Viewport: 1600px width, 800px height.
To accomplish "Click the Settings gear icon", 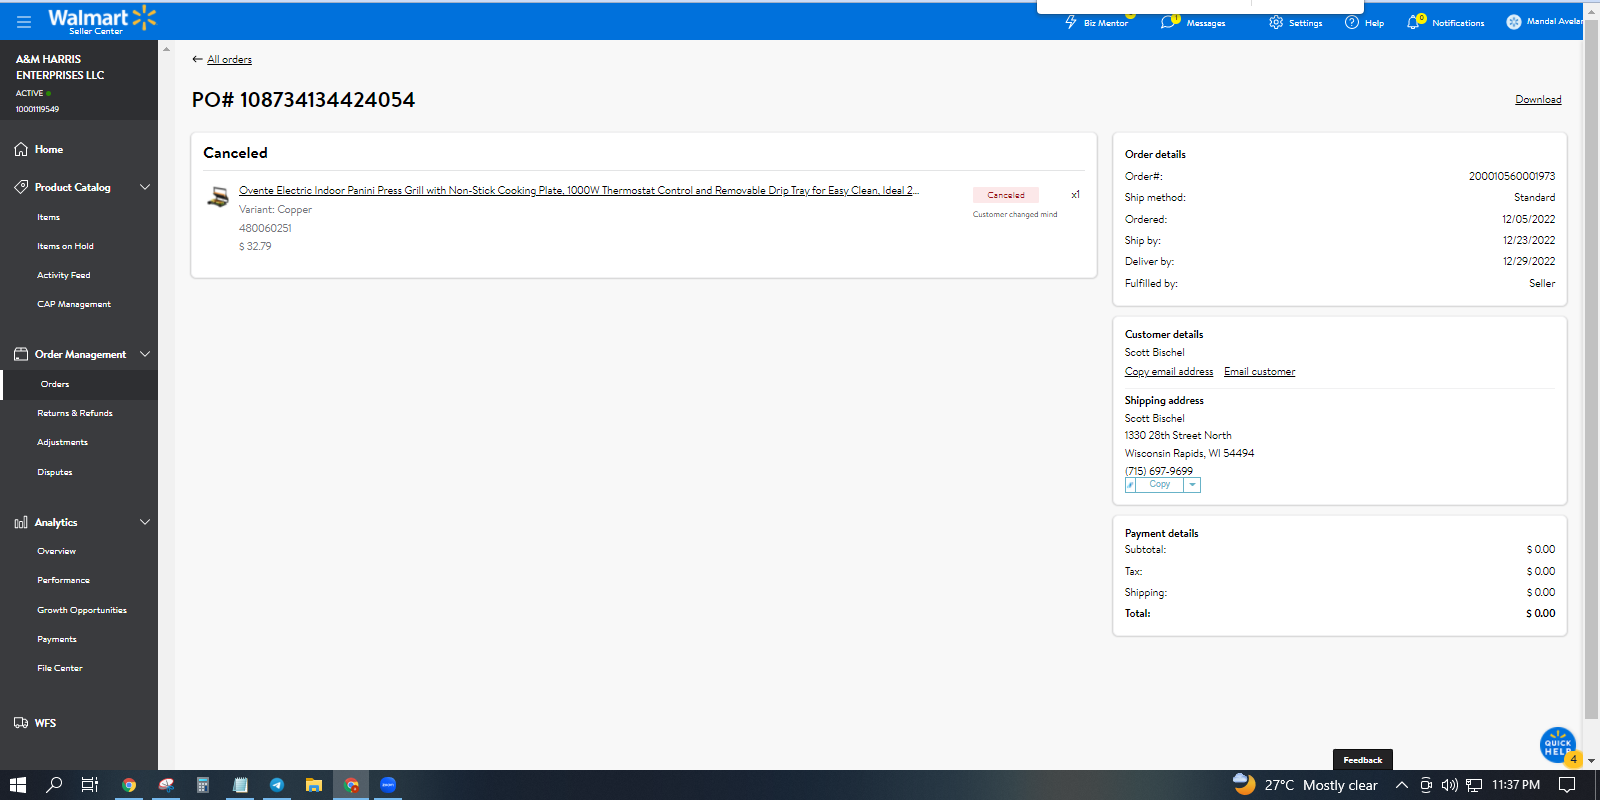I will [x=1276, y=22].
